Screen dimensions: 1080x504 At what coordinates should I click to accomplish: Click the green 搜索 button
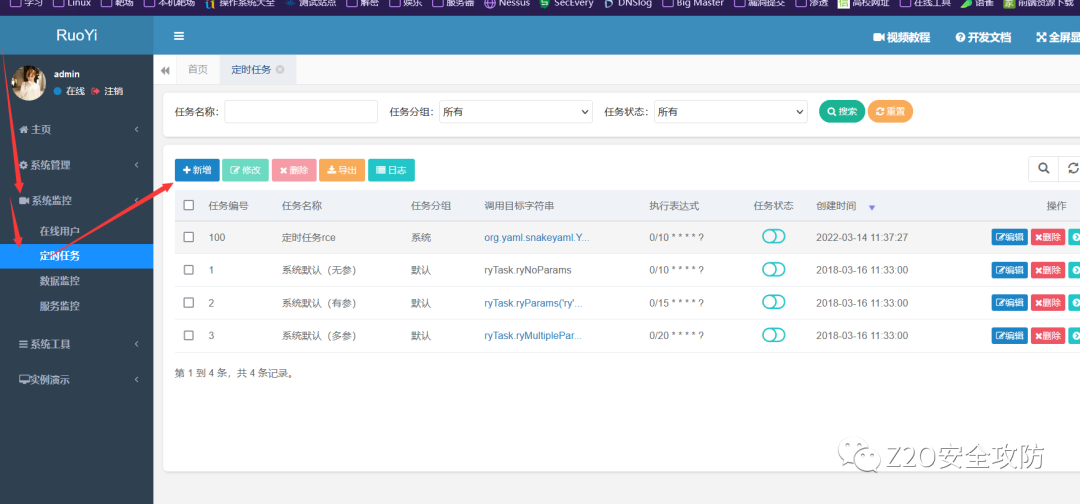coord(842,112)
